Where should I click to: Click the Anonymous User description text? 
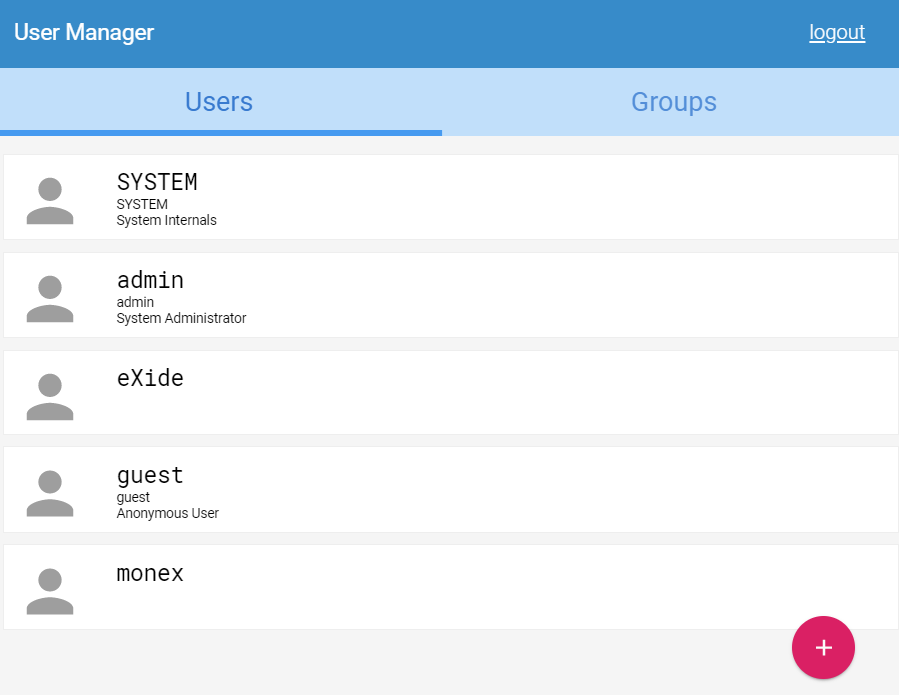click(x=167, y=513)
